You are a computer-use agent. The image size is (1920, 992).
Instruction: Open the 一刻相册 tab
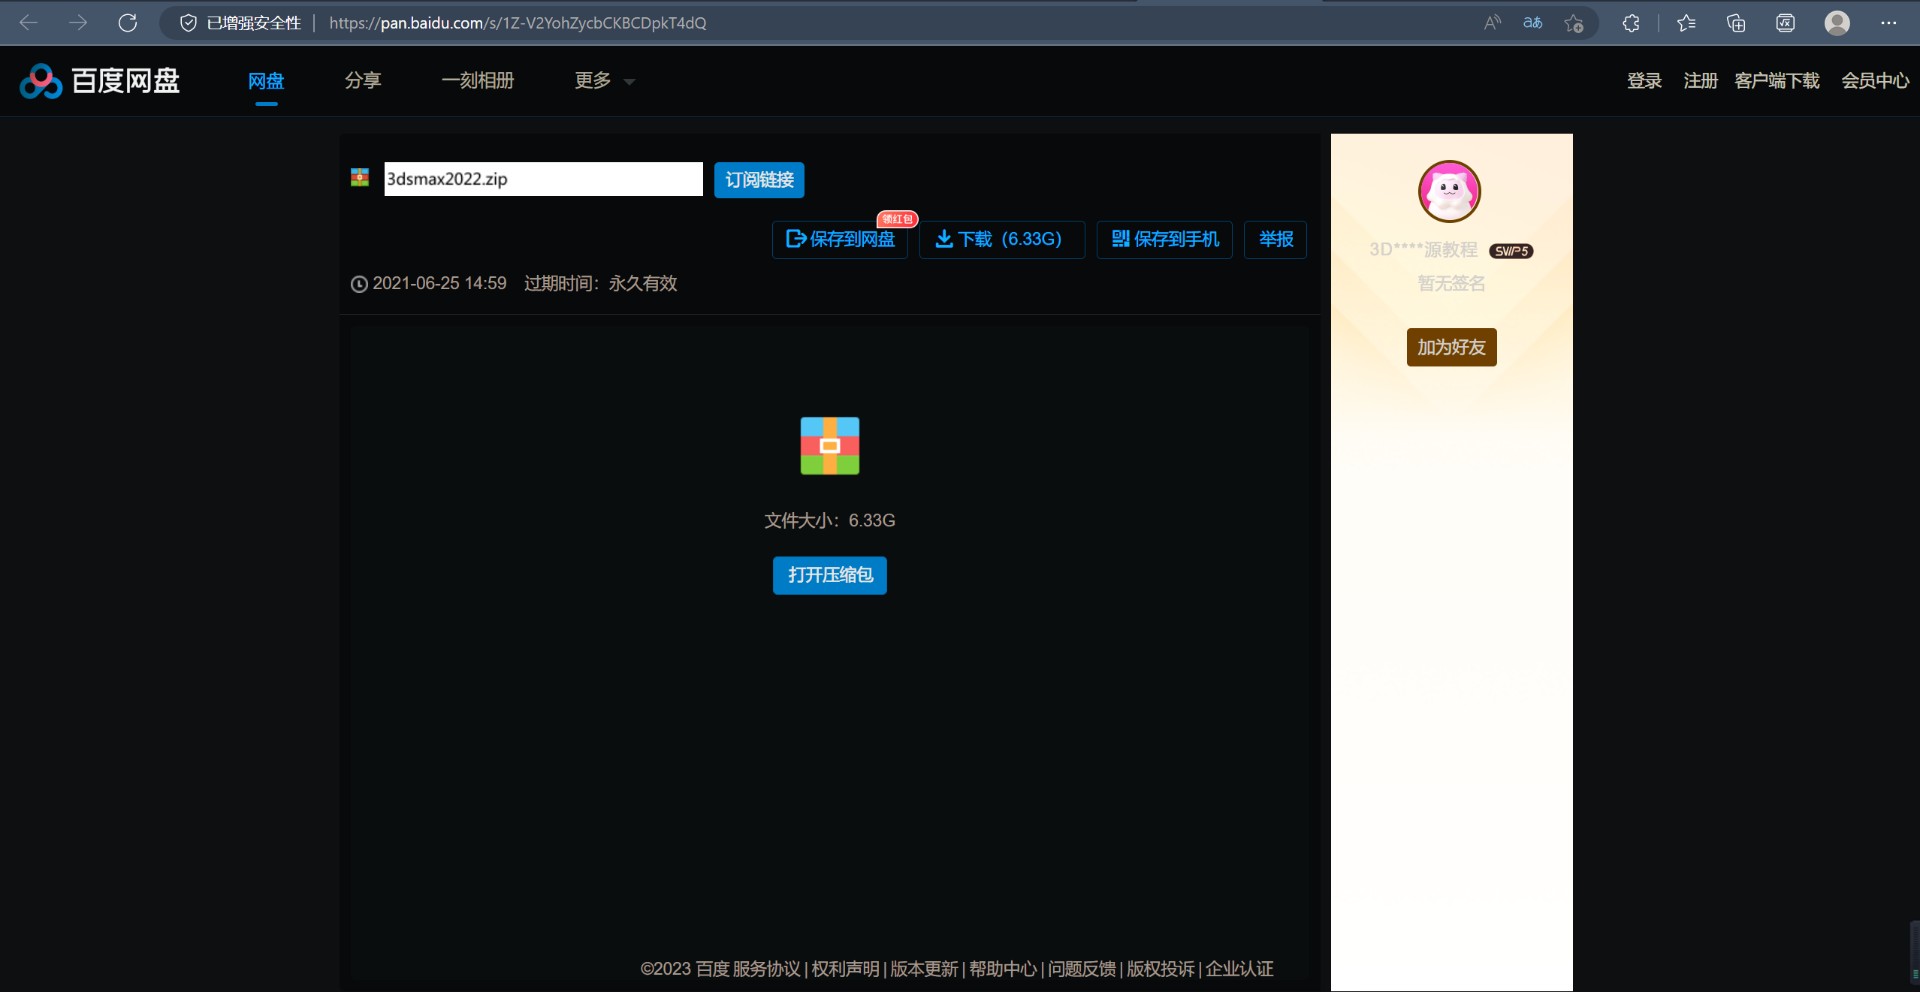(478, 80)
